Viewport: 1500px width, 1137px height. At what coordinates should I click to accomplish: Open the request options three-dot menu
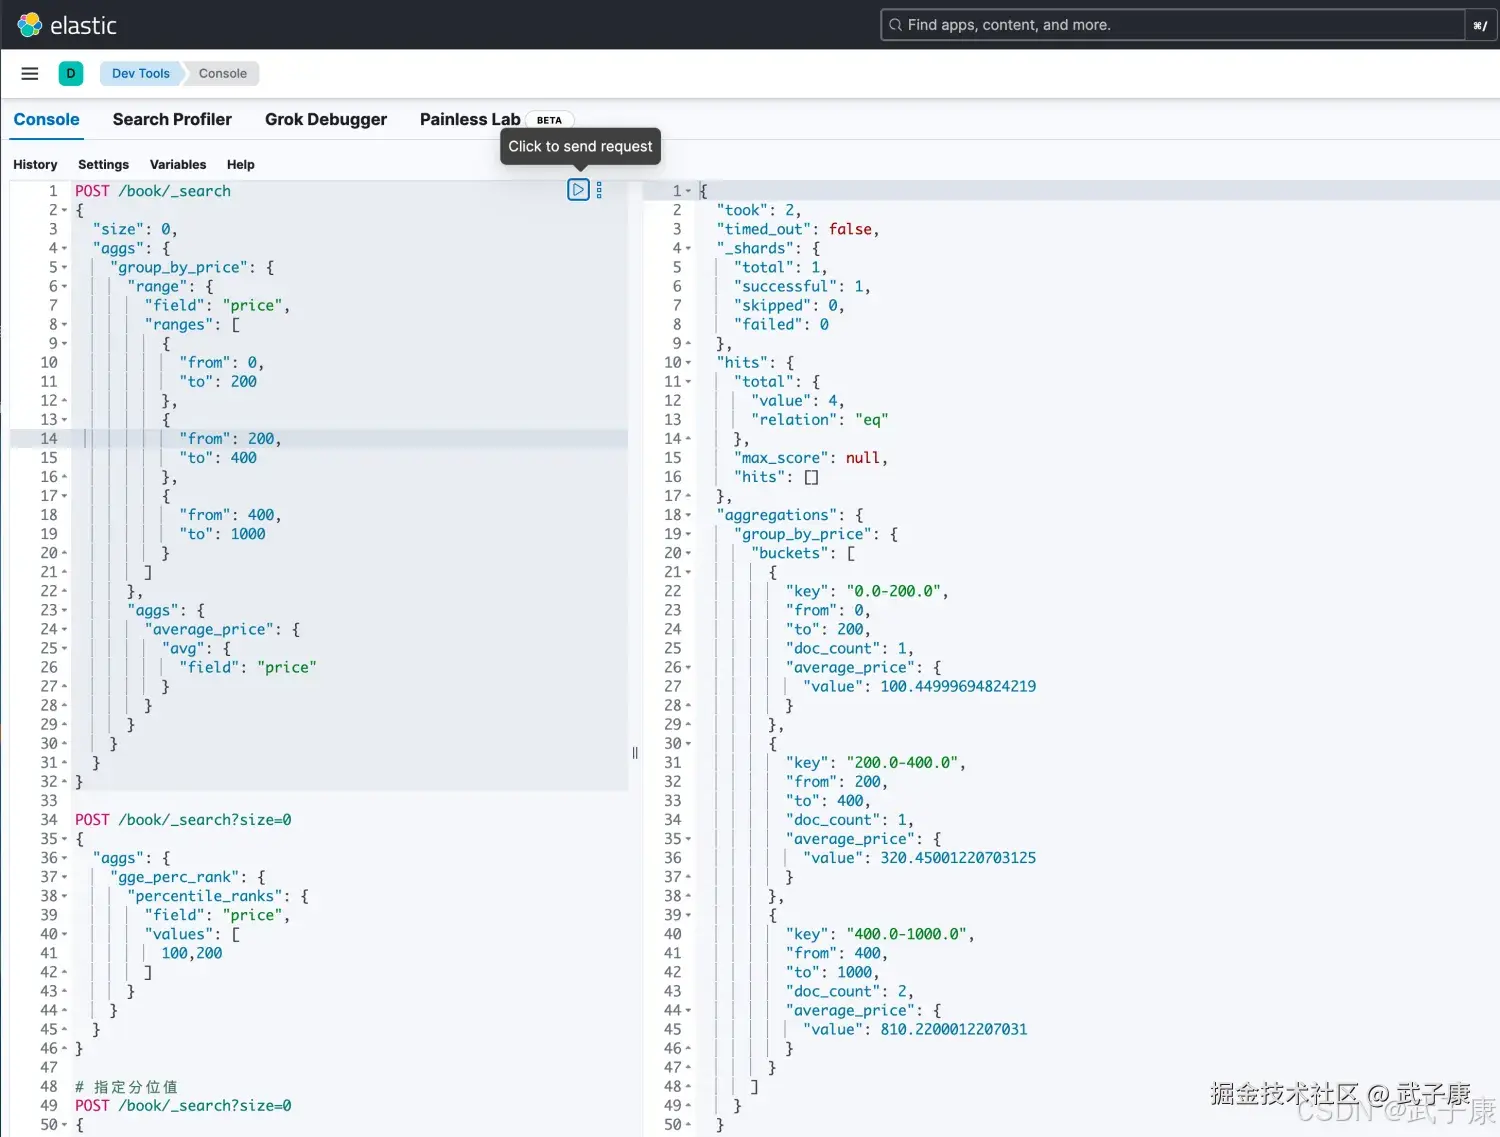[599, 189]
